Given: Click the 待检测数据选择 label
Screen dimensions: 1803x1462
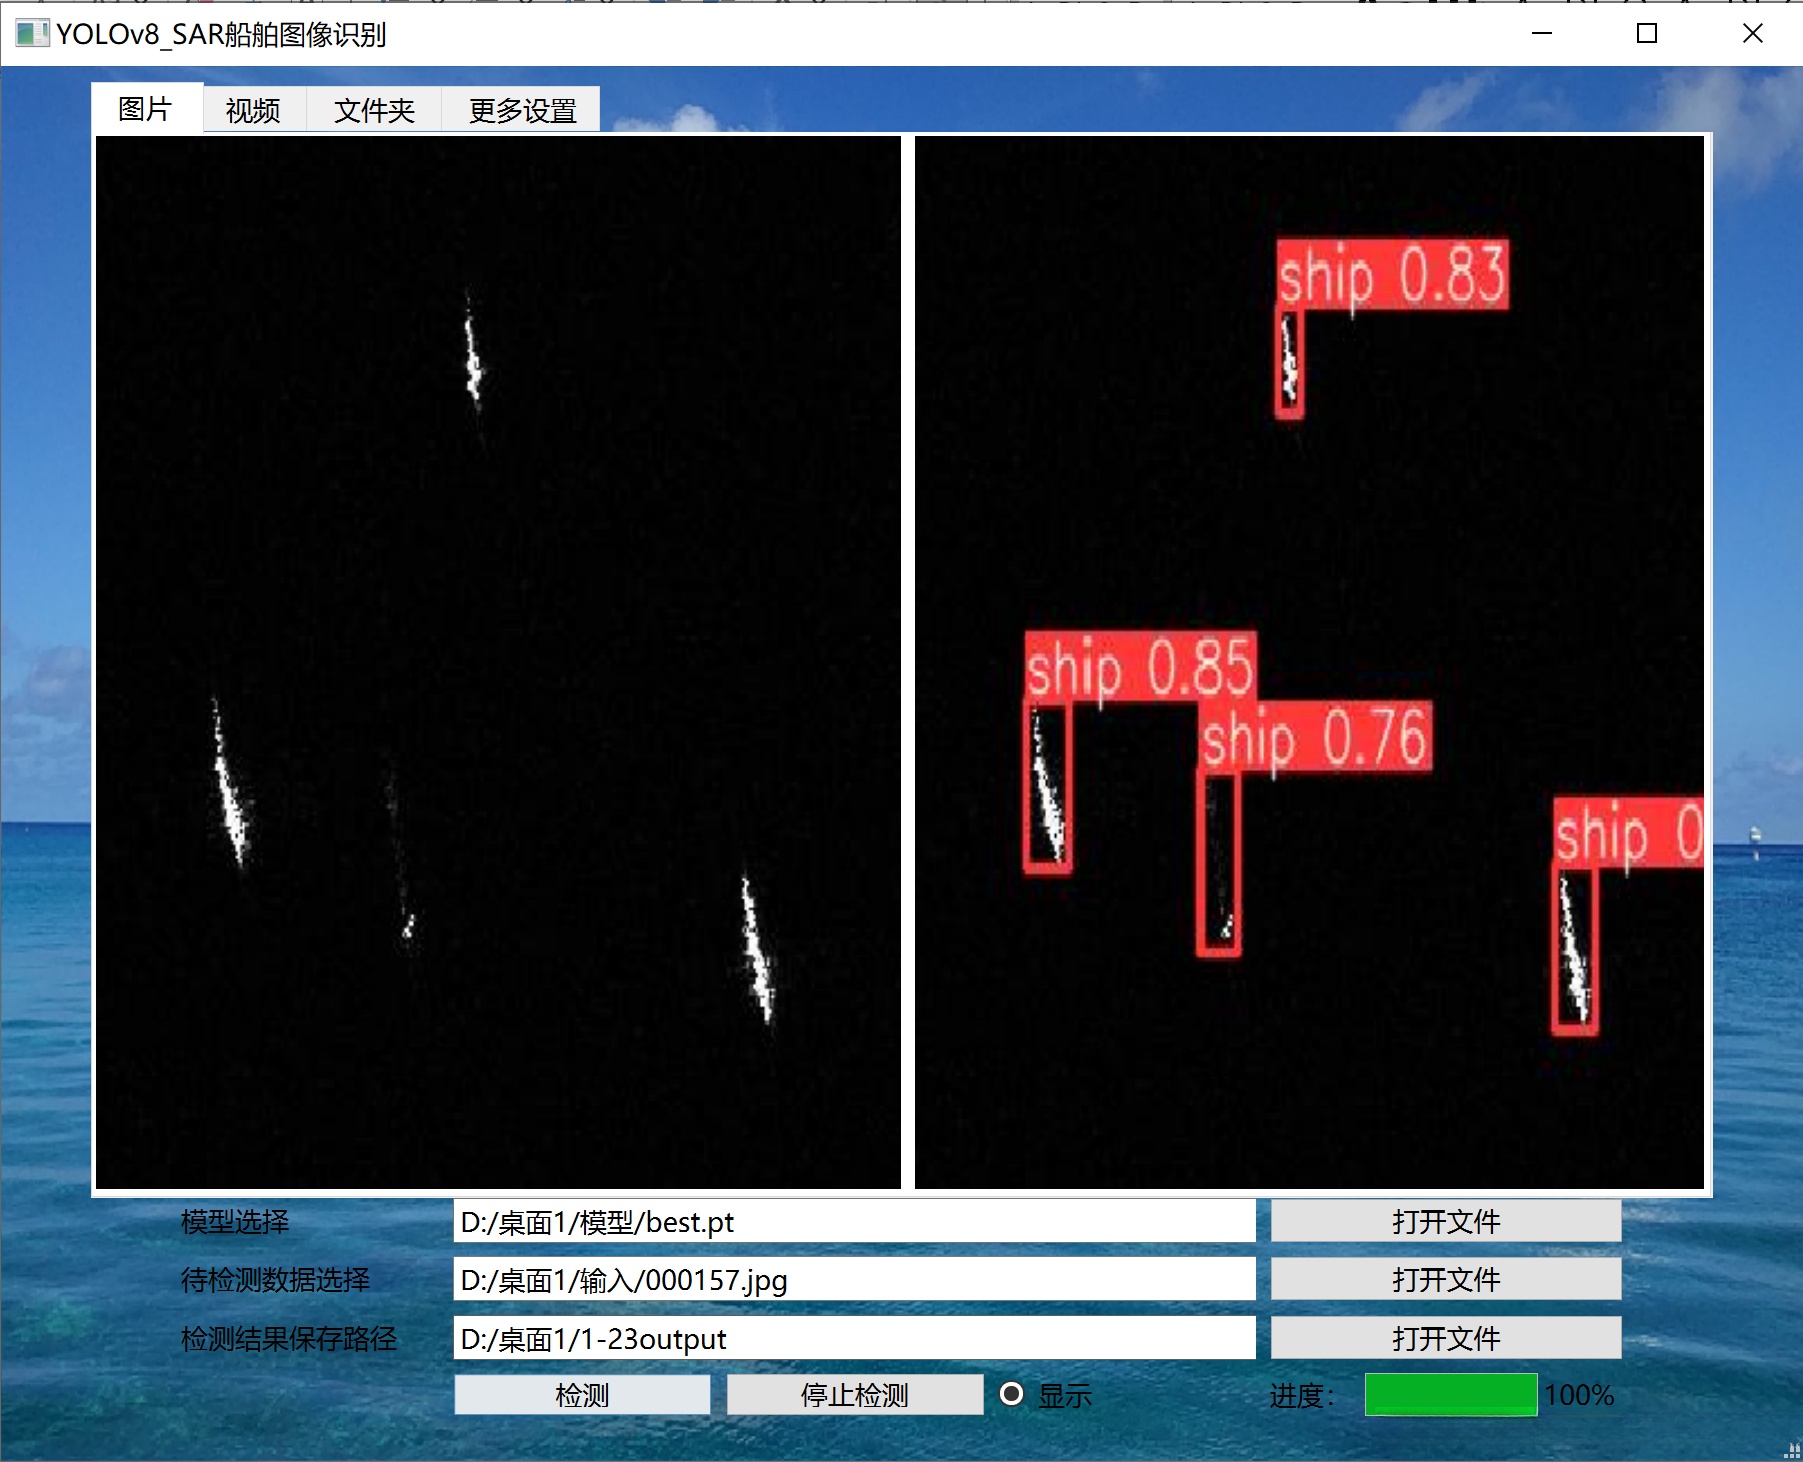Looking at the screenshot, I should [x=275, y=1280].
